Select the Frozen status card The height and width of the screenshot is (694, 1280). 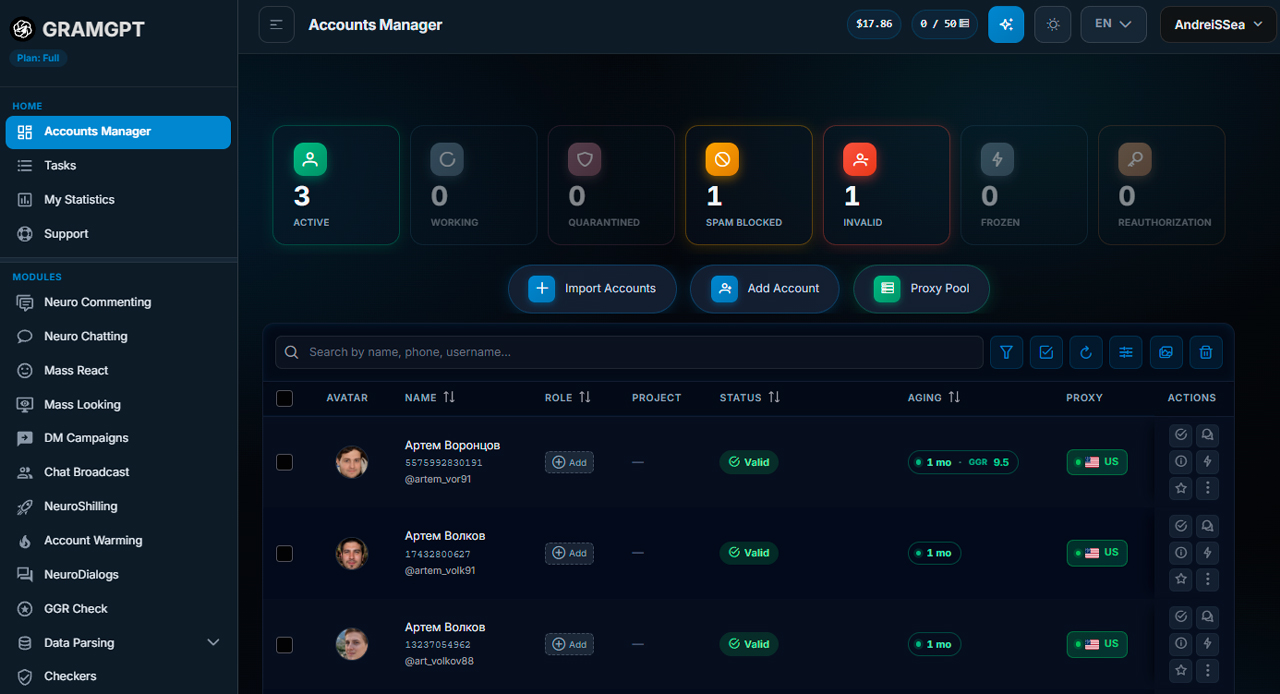coord(1024,185)
